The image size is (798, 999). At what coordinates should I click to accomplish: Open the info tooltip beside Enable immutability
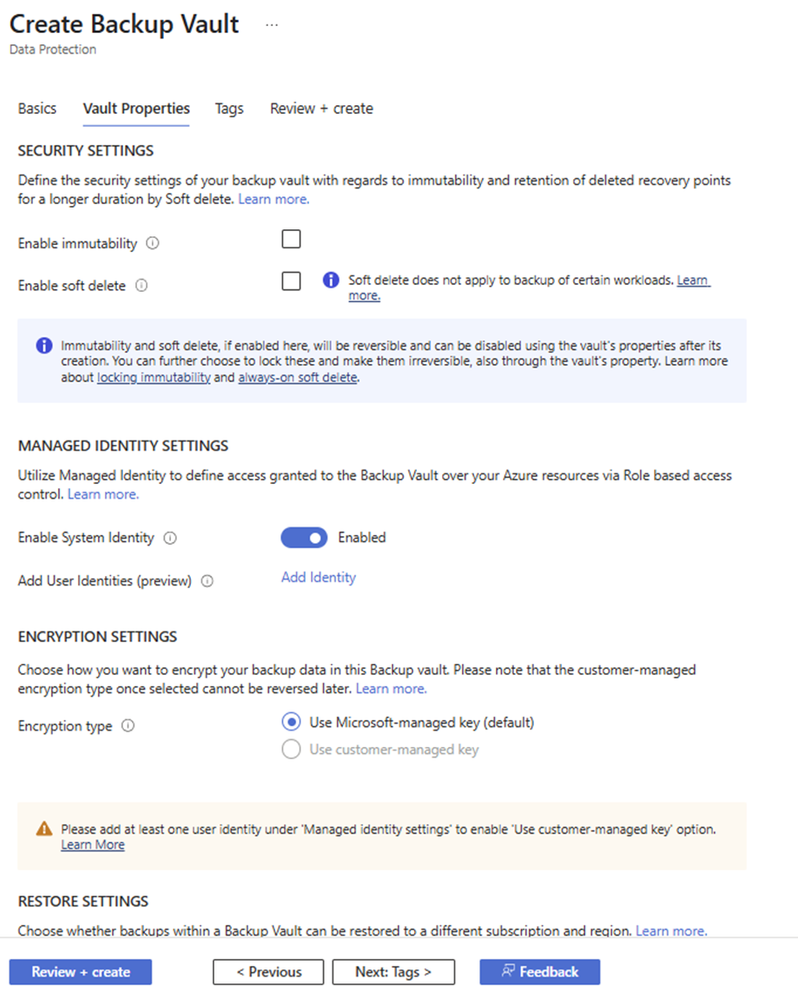pos(151,243)
